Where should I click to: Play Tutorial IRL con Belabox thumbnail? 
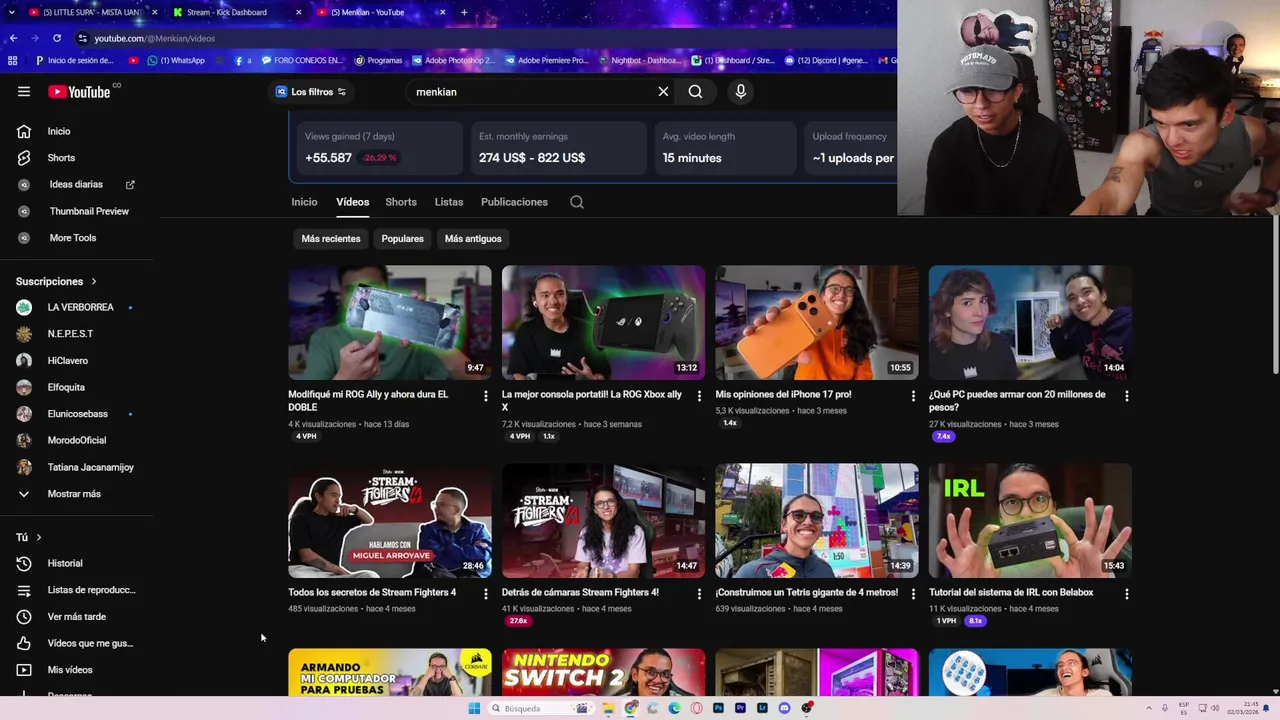coord(1030,520)
